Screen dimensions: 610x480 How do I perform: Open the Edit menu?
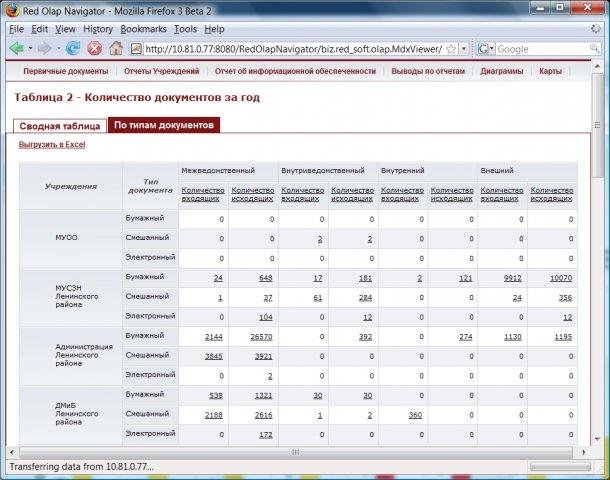coord(40,29)
